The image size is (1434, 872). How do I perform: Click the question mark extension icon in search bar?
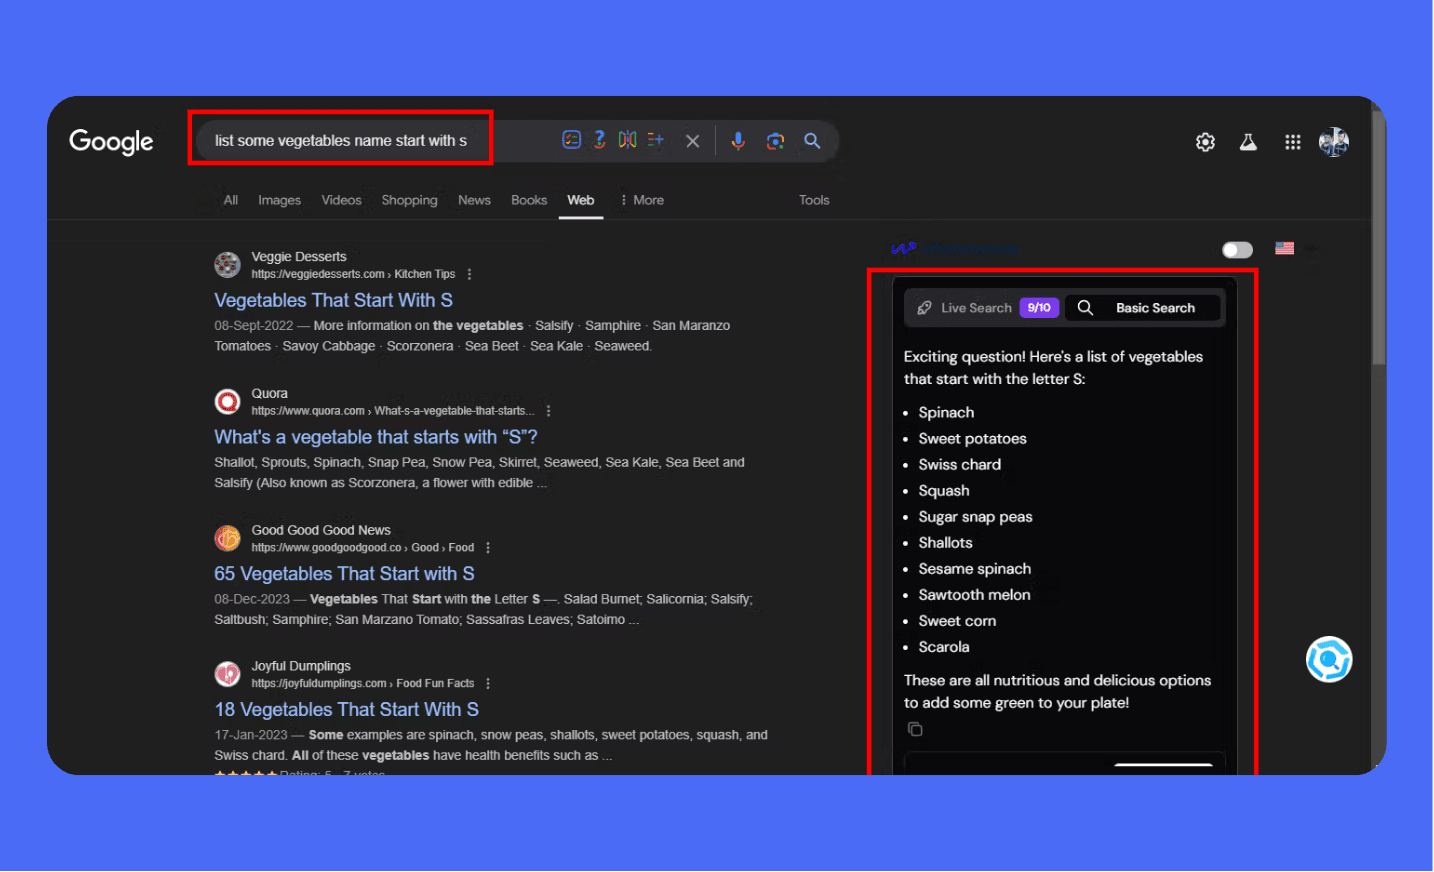(599, 140)
